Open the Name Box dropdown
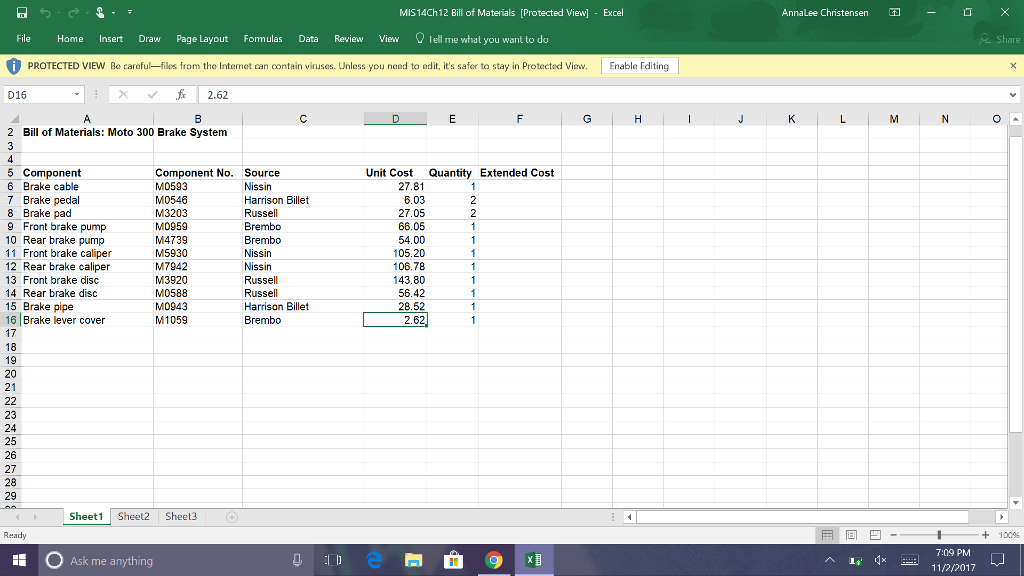Screen dimensions: 1024x576 pos(77,95)
